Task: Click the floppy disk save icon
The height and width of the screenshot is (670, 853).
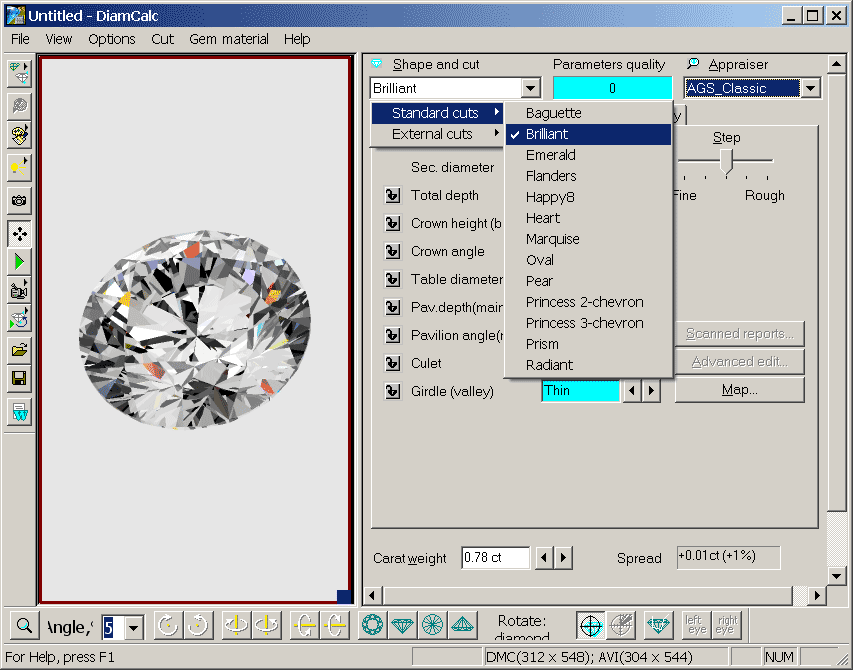Action: pyautogui.click(x=19, y=379)
